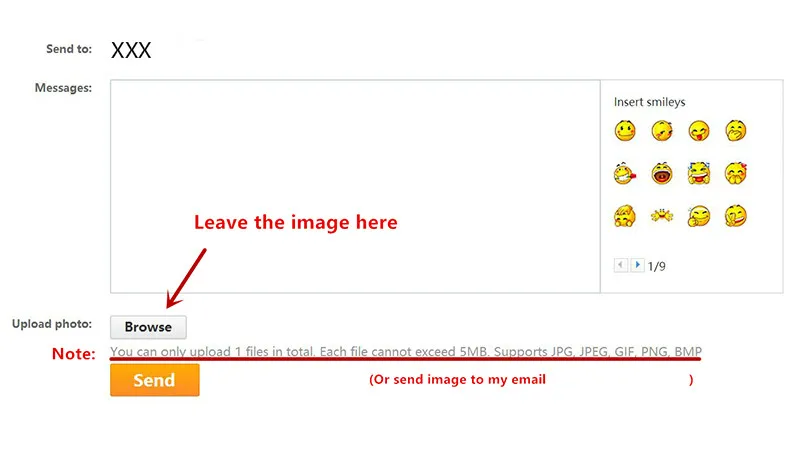This screenshot has width=800, height=461.
Task: Insert the smiley covering its mouth
Action: point(735,131)
